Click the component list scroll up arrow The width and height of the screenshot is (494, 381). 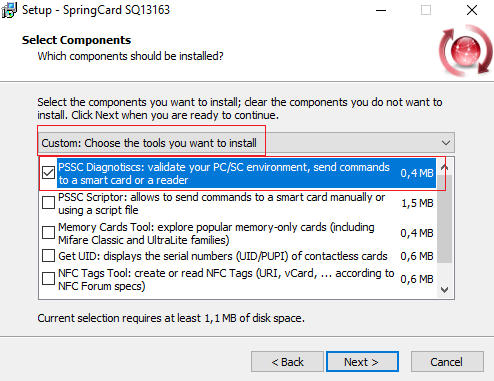[x=444, y=167]
